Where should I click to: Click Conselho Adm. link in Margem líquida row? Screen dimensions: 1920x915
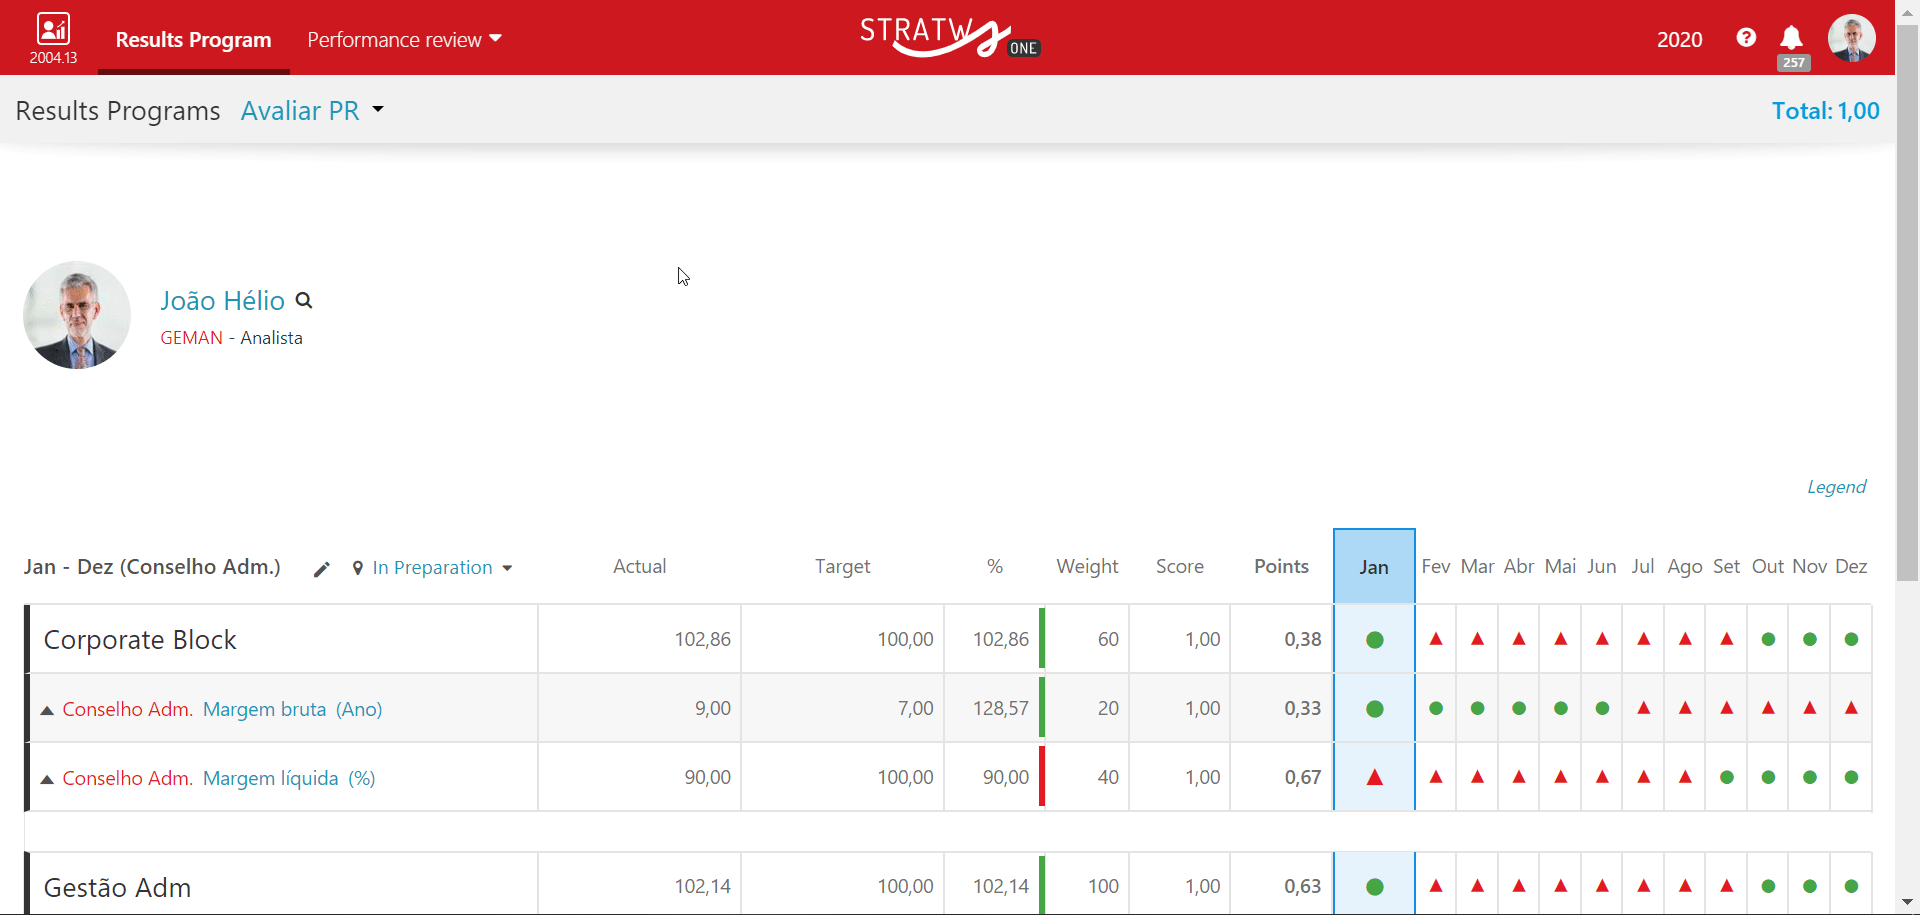(128, 778)
